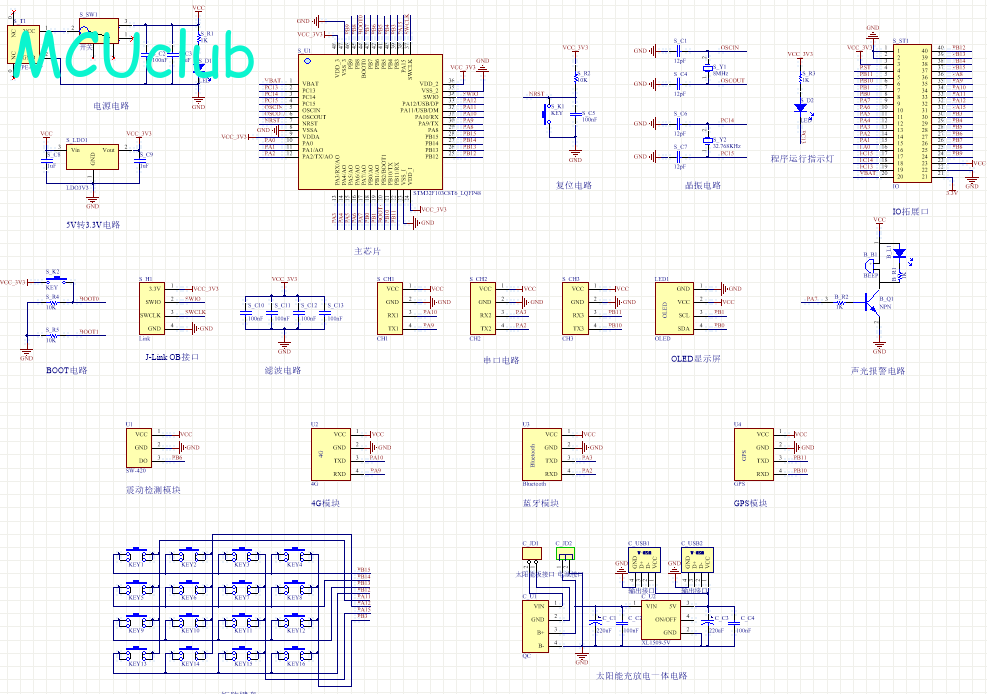This screenshot has width=987, height=694.
Task: Select the C_JD1 solar panel connector
Action: [532, 553]
